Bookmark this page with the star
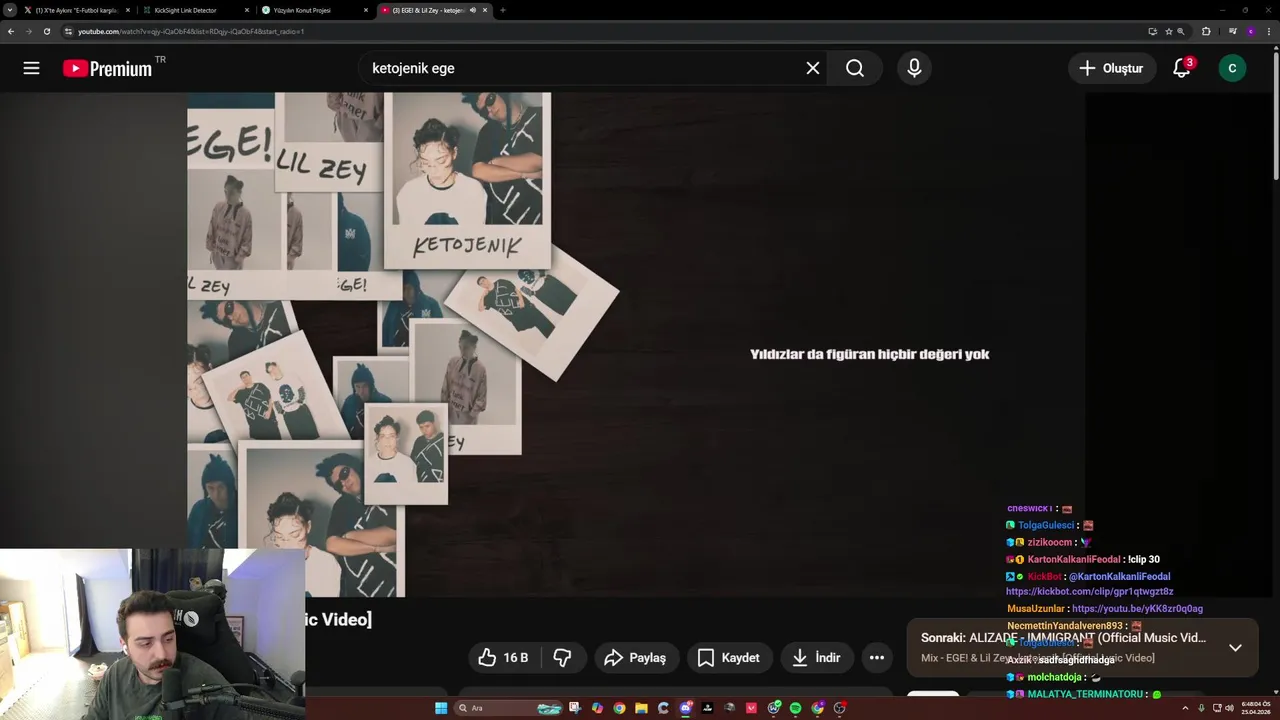 click(1168, 31)
